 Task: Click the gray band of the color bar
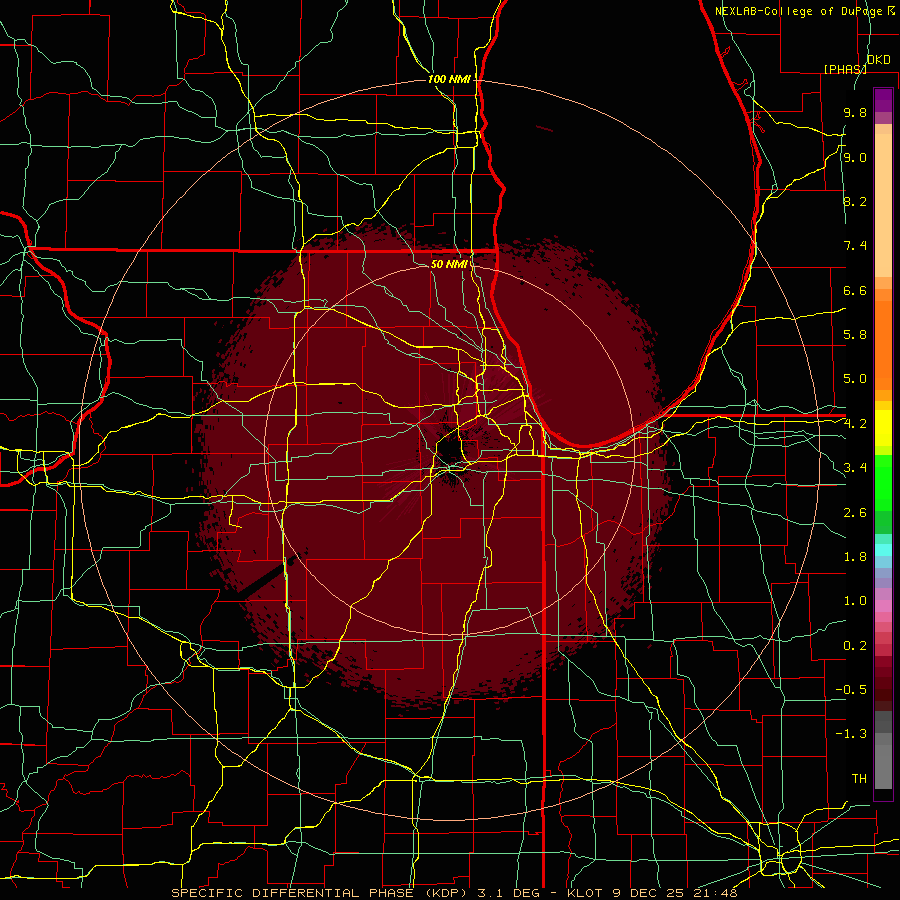[x=883, y=752]
